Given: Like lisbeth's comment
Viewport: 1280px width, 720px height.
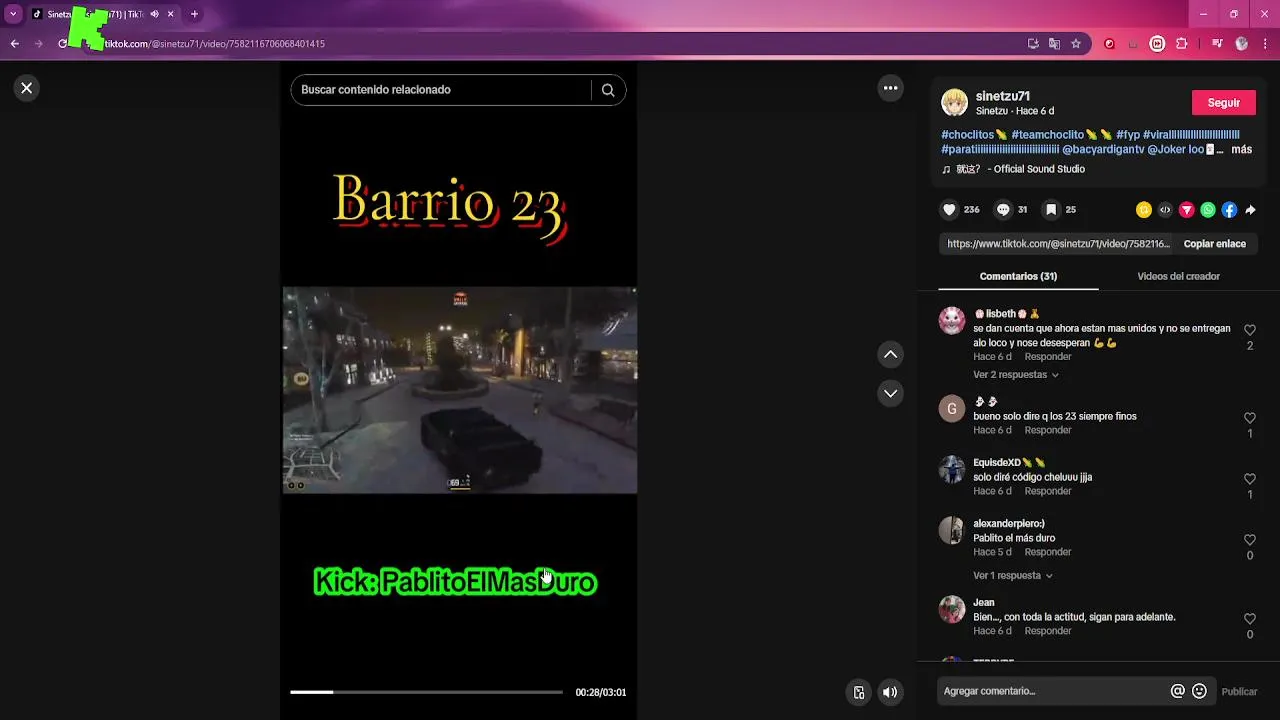Looking at the screenshot, I should tap(1250, 330).
